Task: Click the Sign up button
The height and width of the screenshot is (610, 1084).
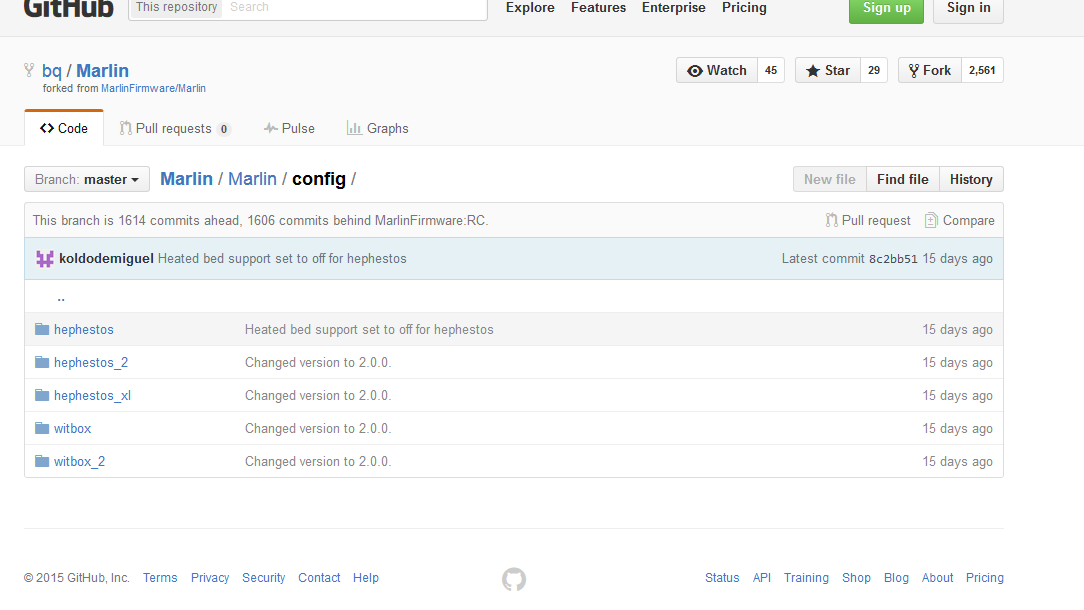Action: [x=886, y=9]
